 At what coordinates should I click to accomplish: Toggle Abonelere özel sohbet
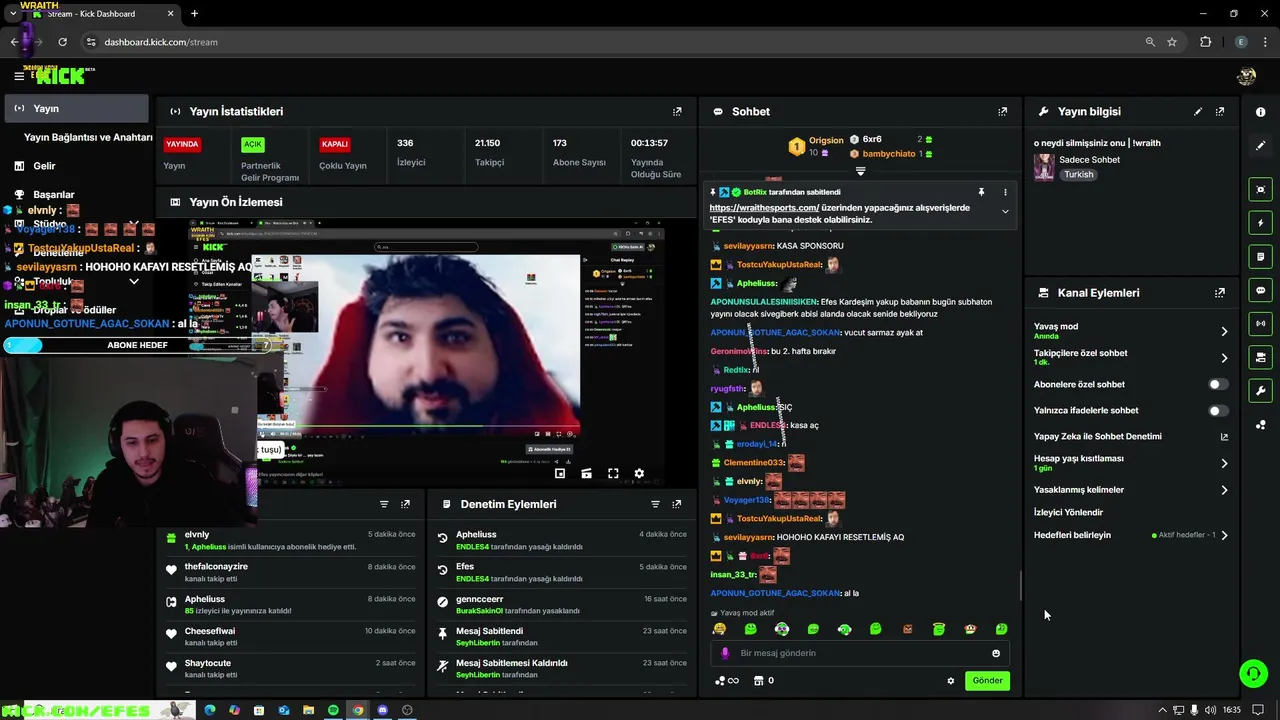[1217, 384]
